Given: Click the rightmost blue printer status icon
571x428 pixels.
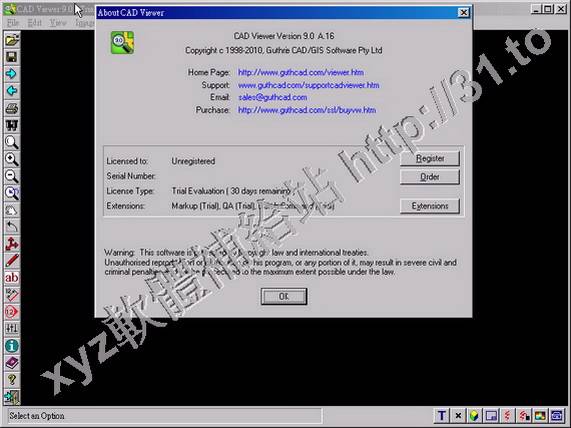Looking at the screenshot, I should tap(557, 416).
